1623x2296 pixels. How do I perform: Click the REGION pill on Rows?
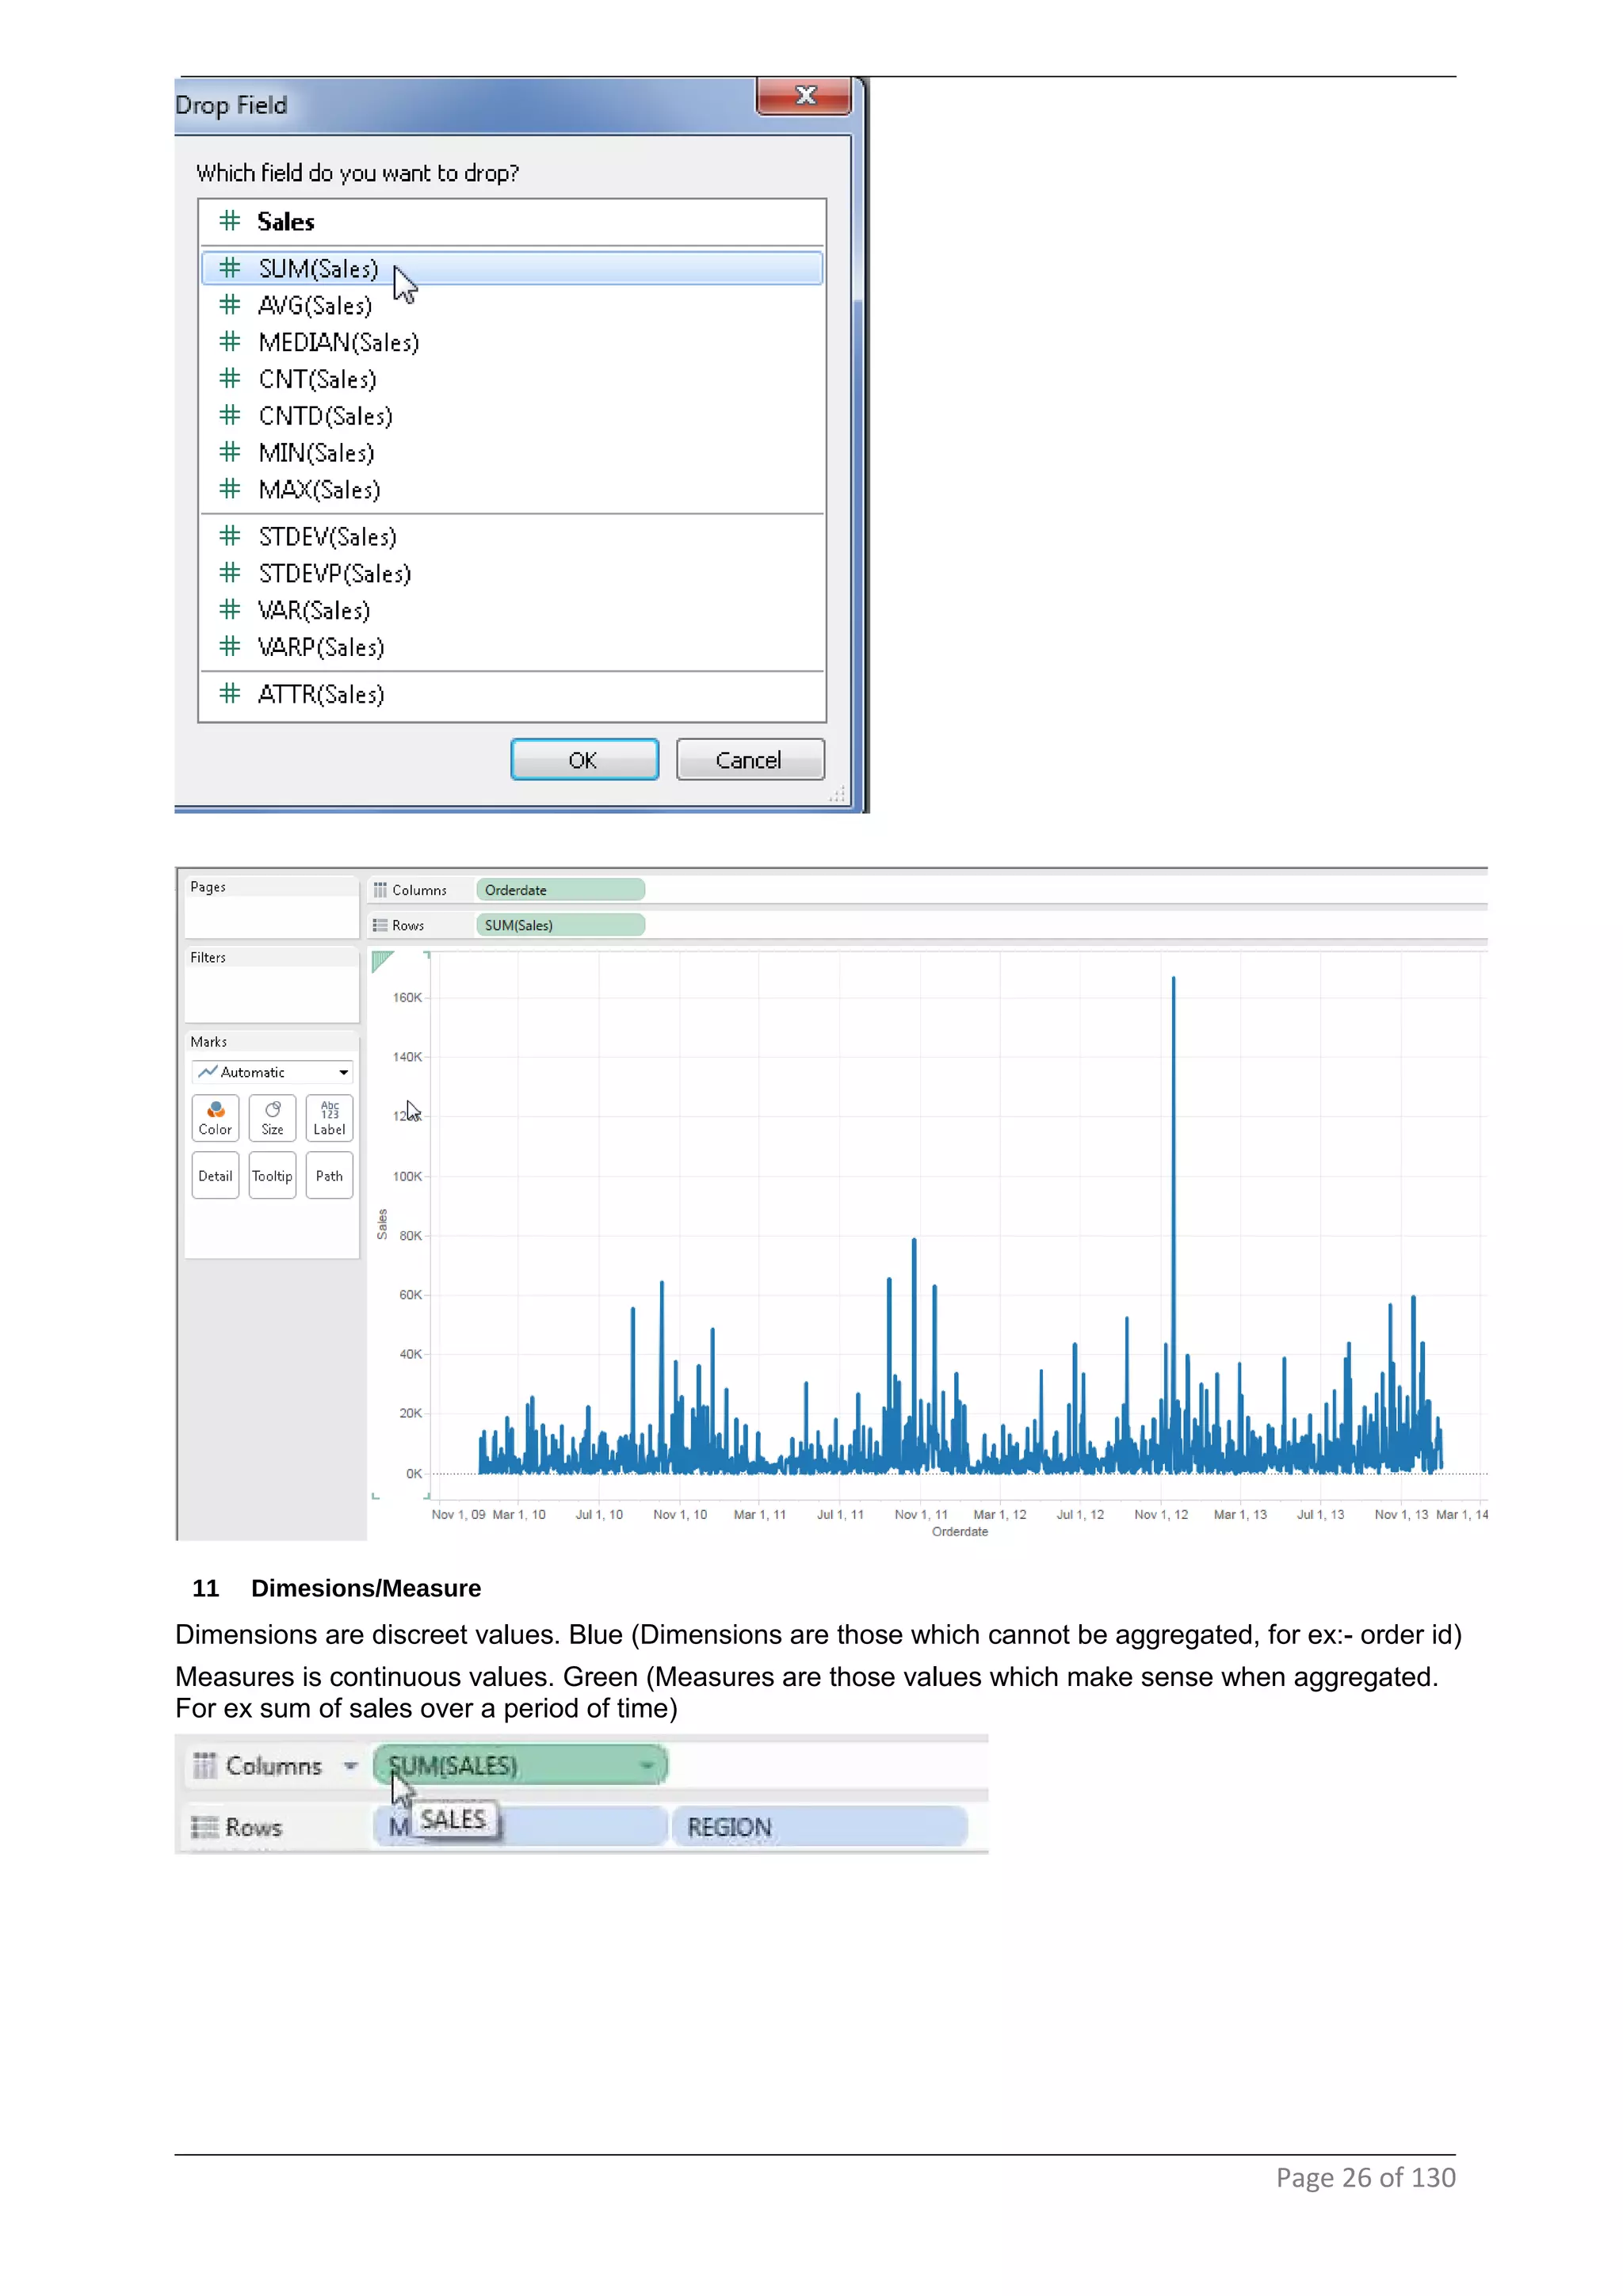click(818, 1827)
